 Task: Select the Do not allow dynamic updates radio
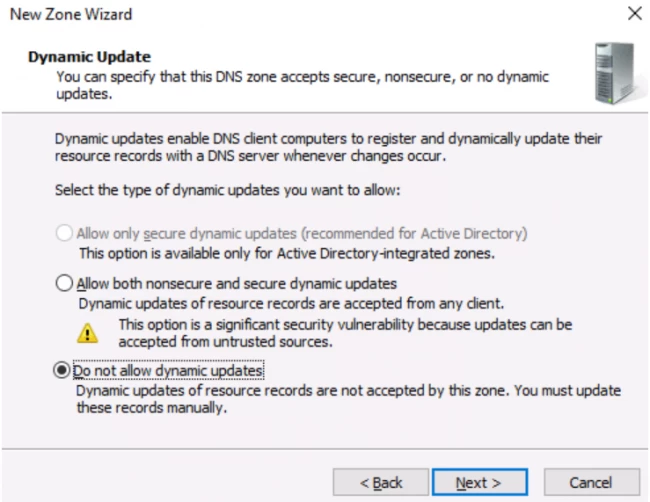[62, 370]
